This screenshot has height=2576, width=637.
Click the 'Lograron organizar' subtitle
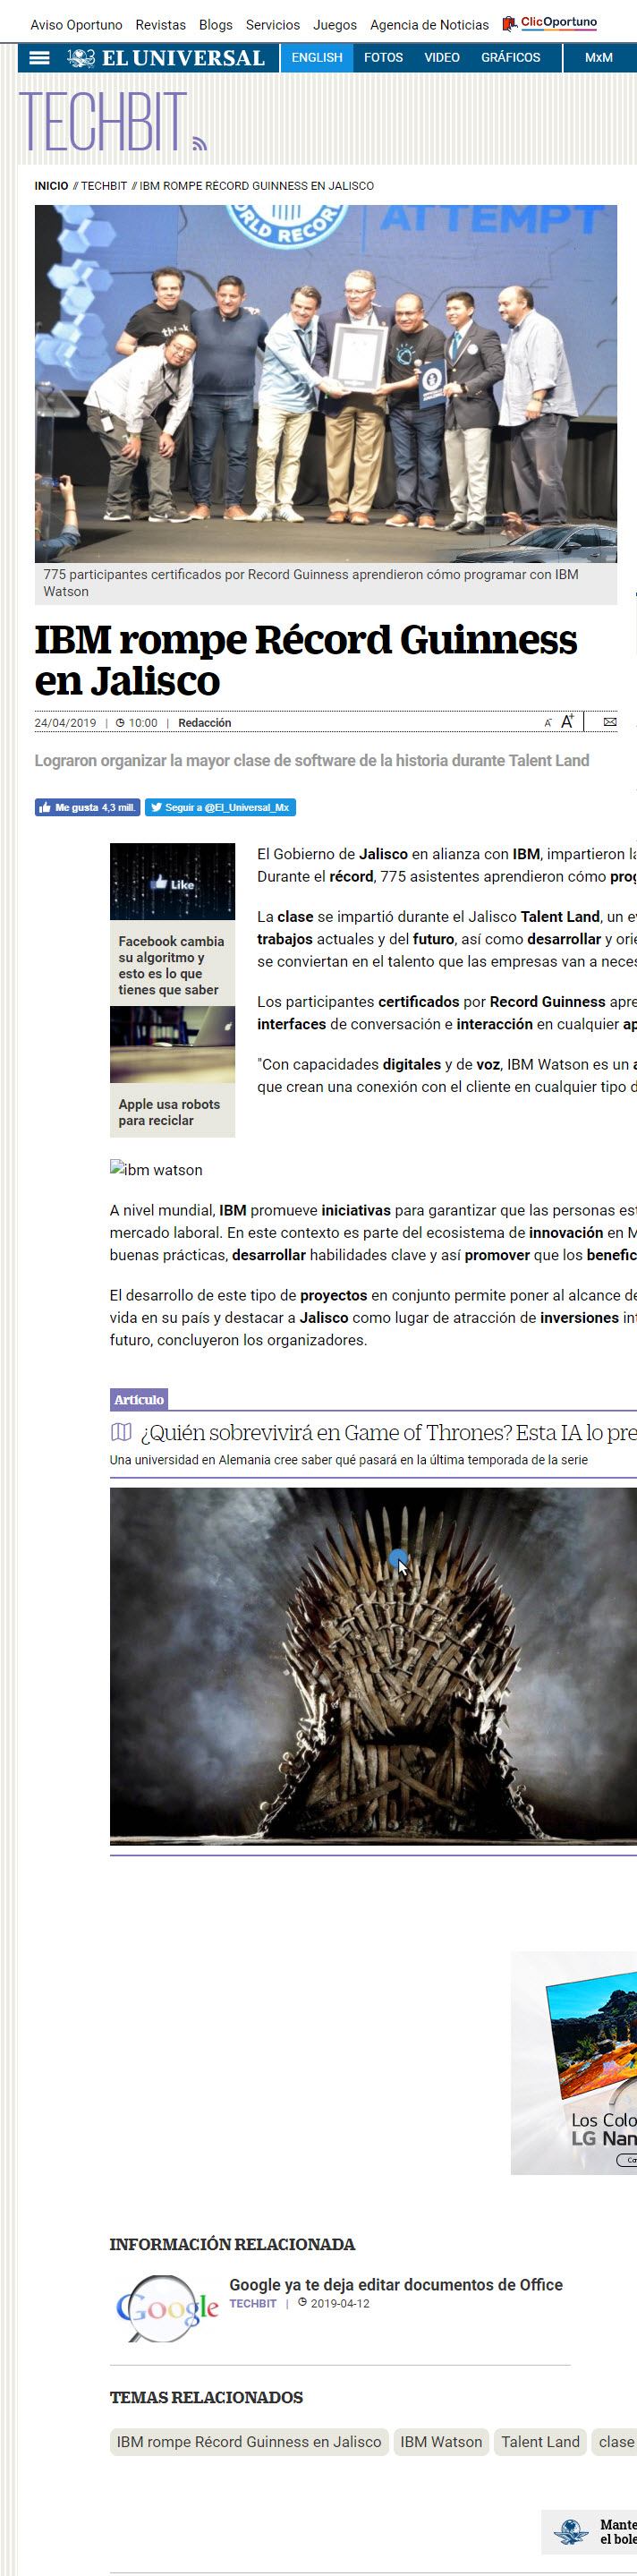point(312,760)
